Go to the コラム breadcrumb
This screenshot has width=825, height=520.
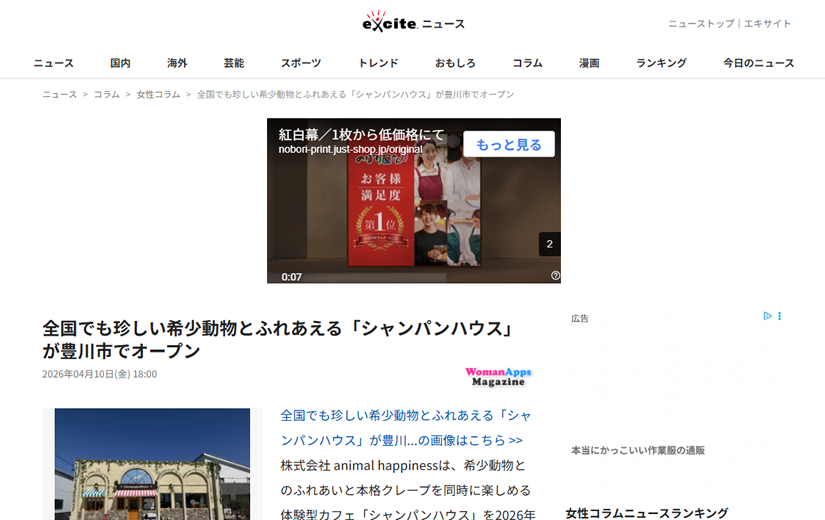(106, 94)
